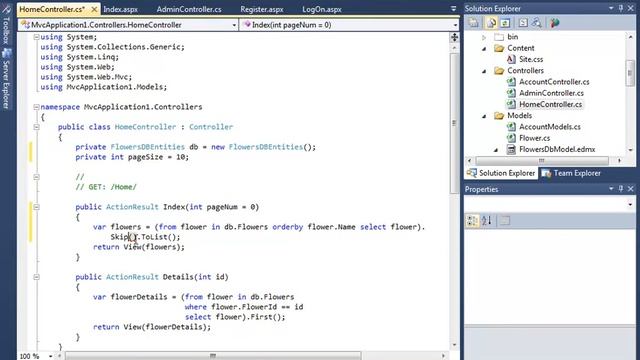Click on 'pageSize' in the code
Image resolution: width=640 pixels, height=360 pixels.
click(x=145, y=157)
